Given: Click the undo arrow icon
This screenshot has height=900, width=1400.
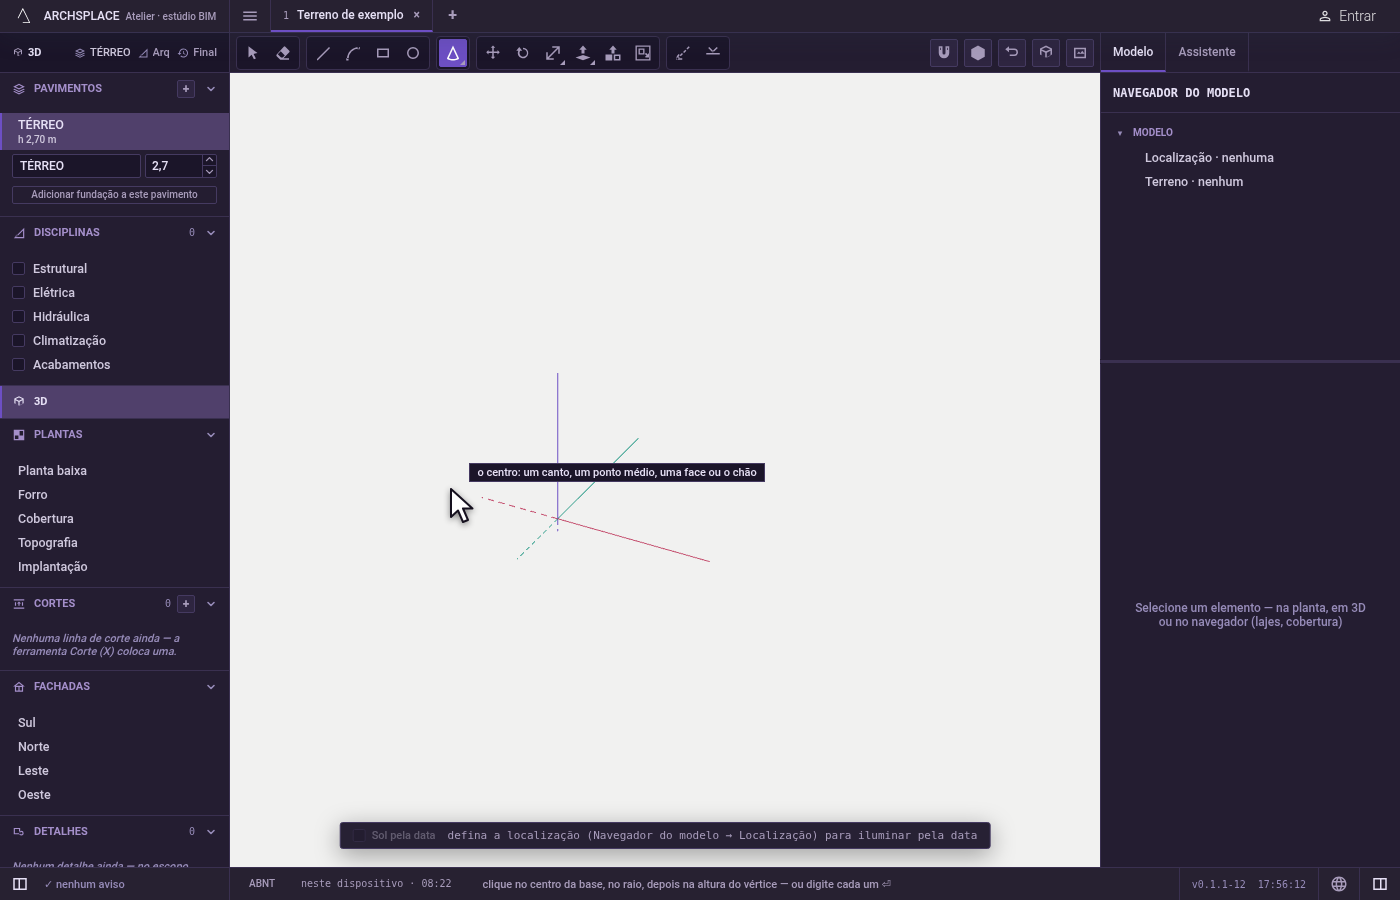Looking at the screenshot, I should (1012, 53).
